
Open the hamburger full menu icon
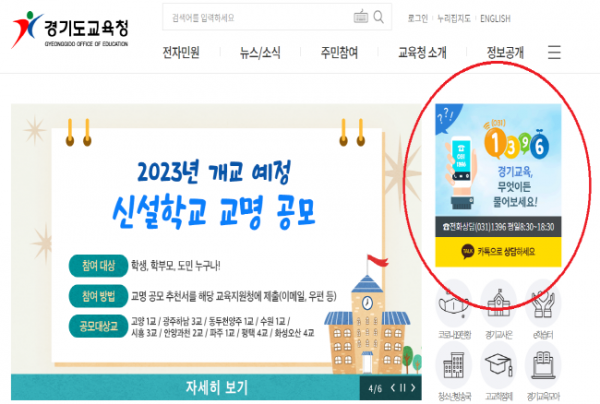point(554,52)
